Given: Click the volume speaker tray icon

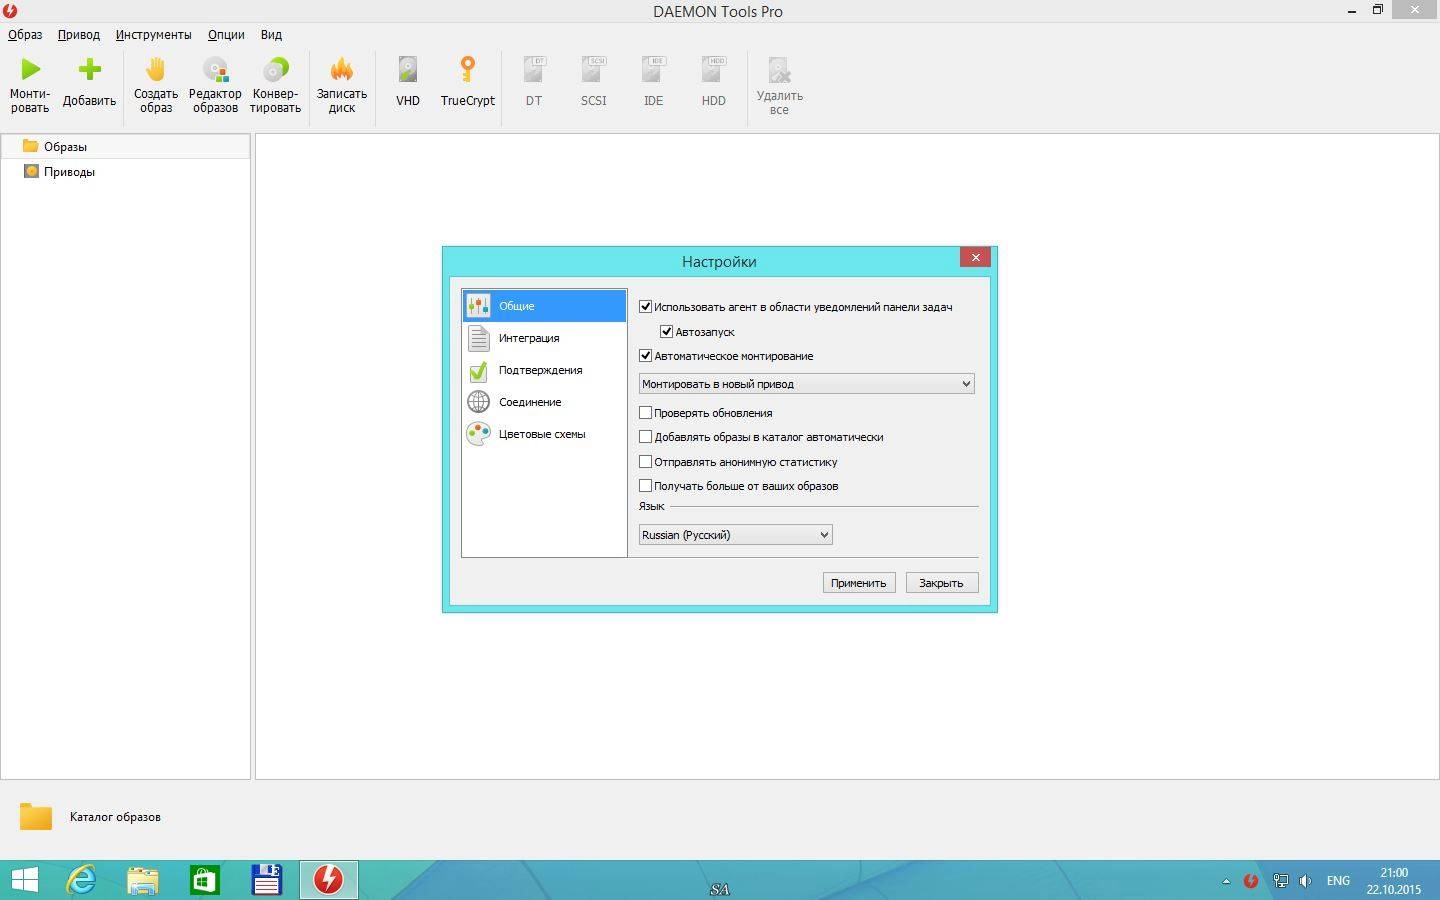Looking at the screenshot, I should pos(1305,881).
